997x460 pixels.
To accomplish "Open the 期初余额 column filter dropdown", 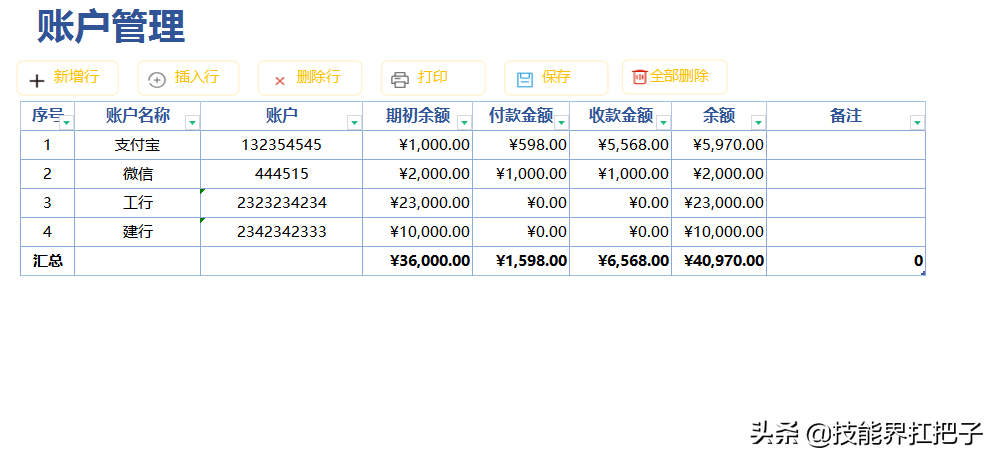I will (464, 123).
